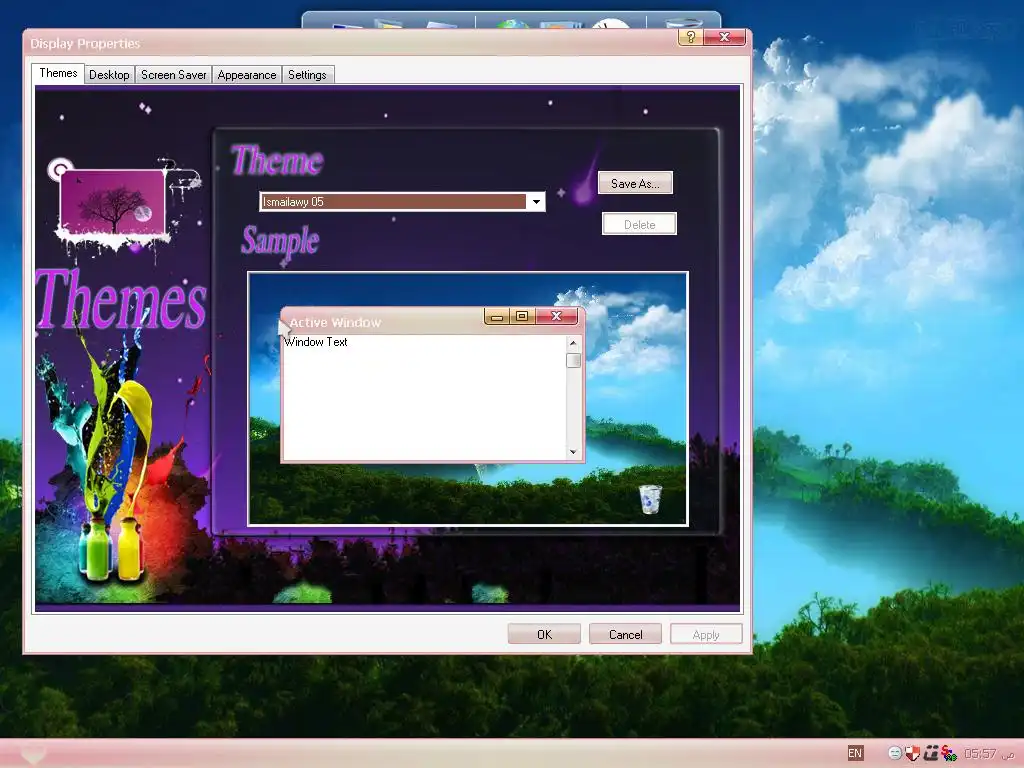Click the EN language indicator in taskbar
The image size is (1024, 768).
855,754
